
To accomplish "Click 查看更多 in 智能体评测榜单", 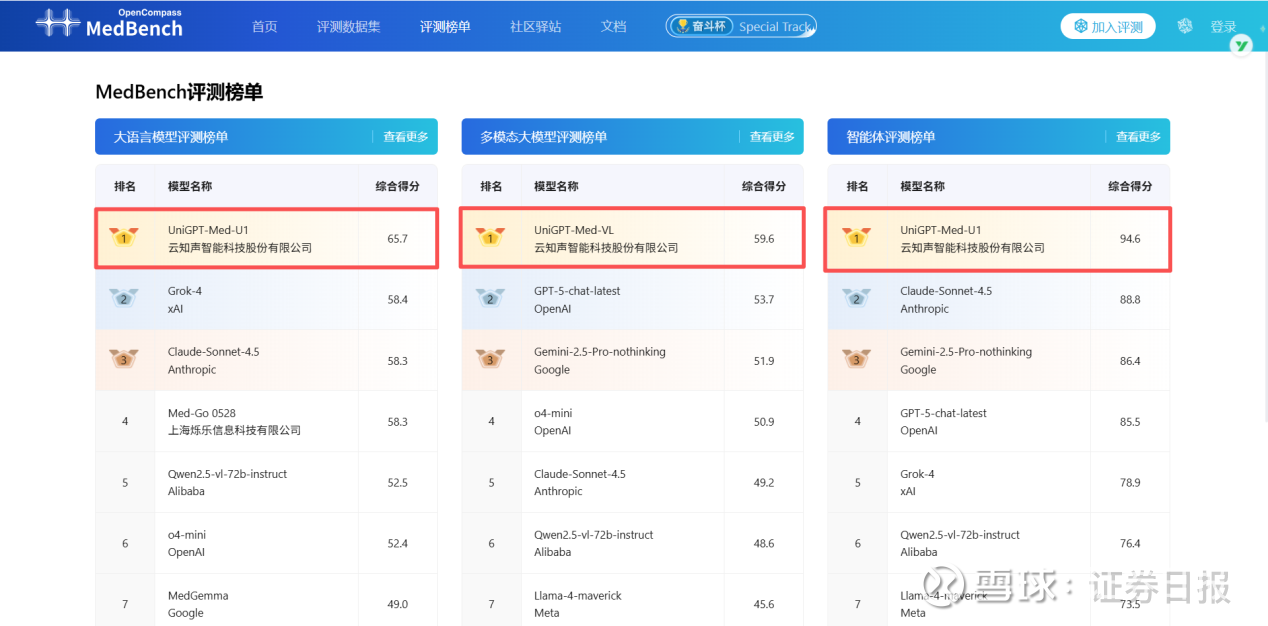I will coord(1139,137).
